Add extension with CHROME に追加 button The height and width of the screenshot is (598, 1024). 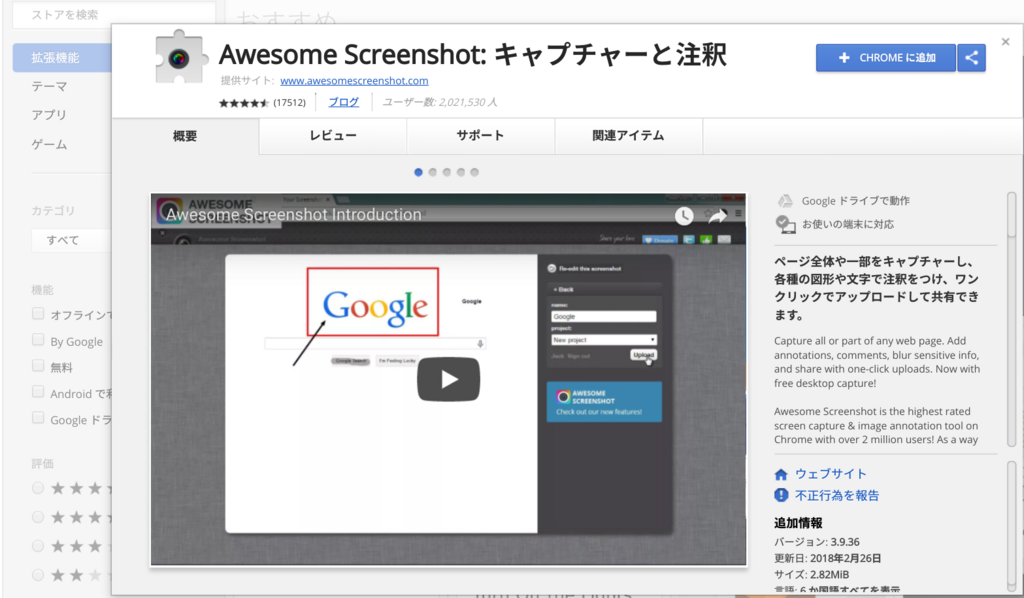point(886,57)
